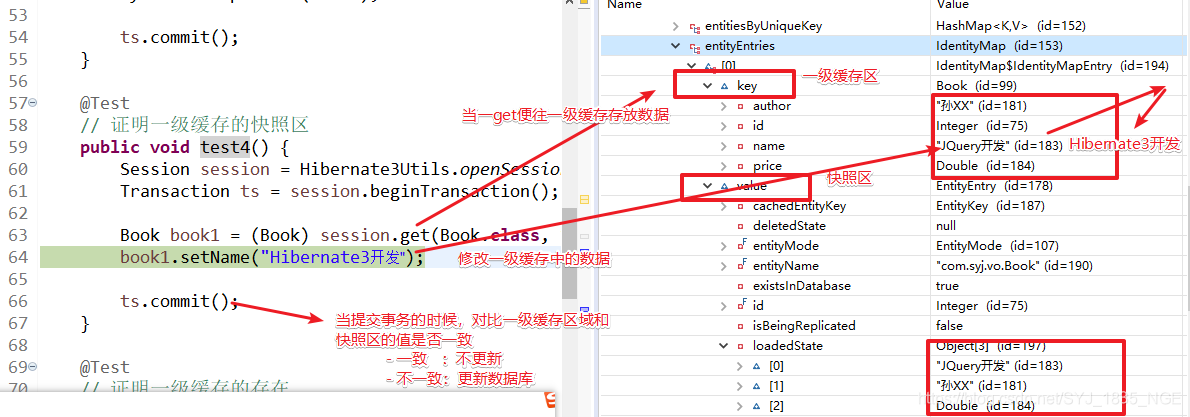The height and width of the screenshot is (417, 1190).
Task: Collapse the loadedState array node
Action: pos(724,346)
